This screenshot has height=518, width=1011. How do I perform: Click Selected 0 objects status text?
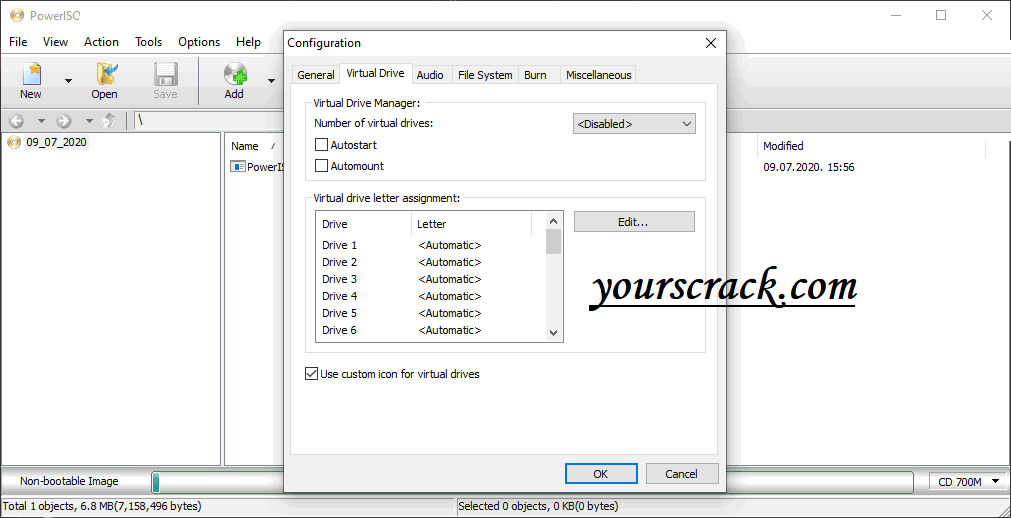[538, 506]
